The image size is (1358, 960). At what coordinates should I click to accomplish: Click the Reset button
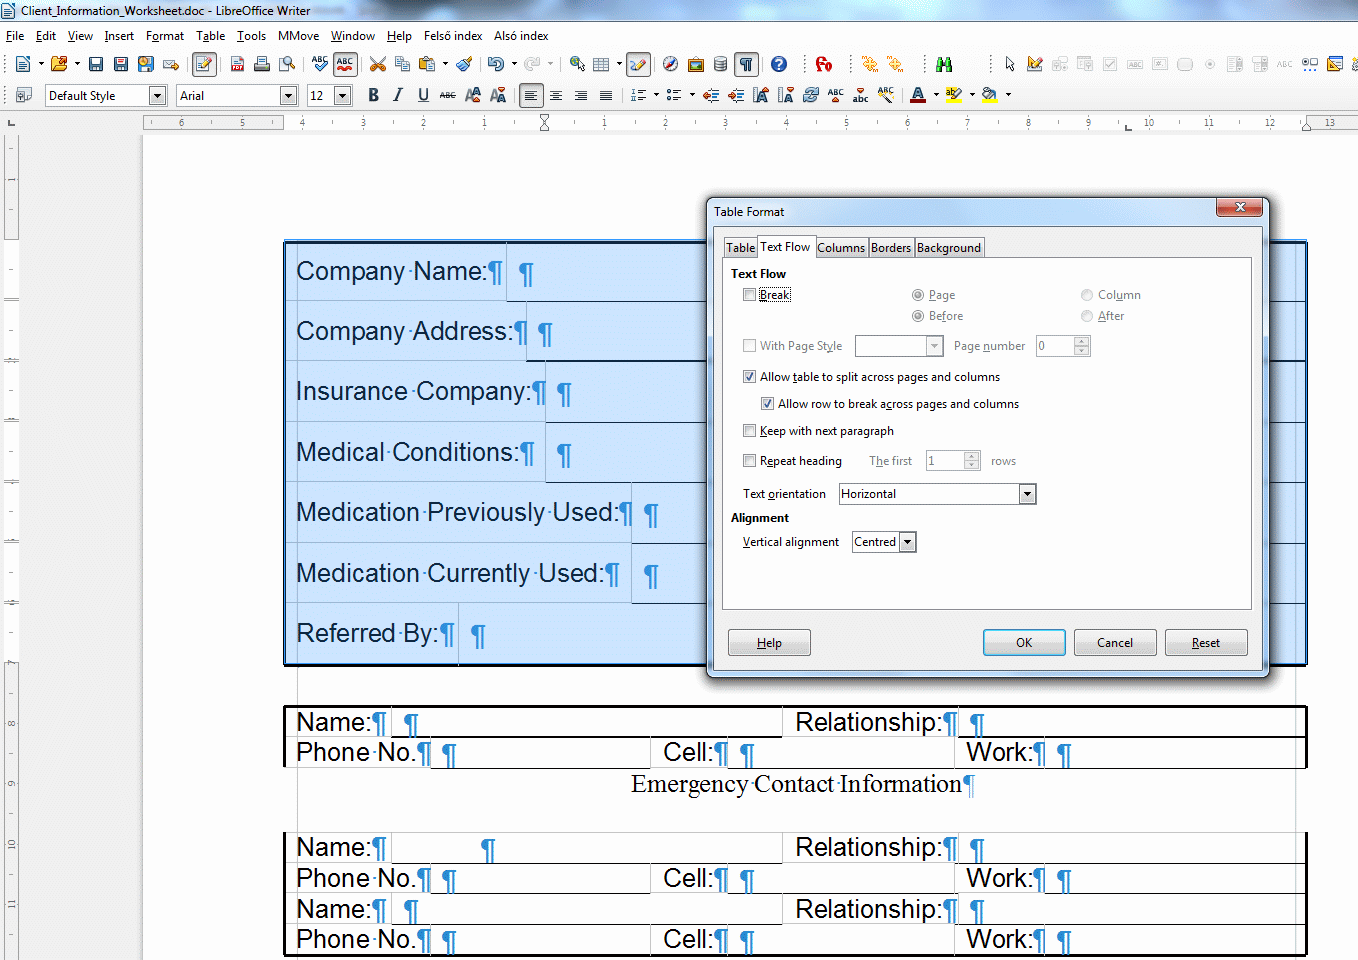pyautogui.click(x=1206, y=643)
